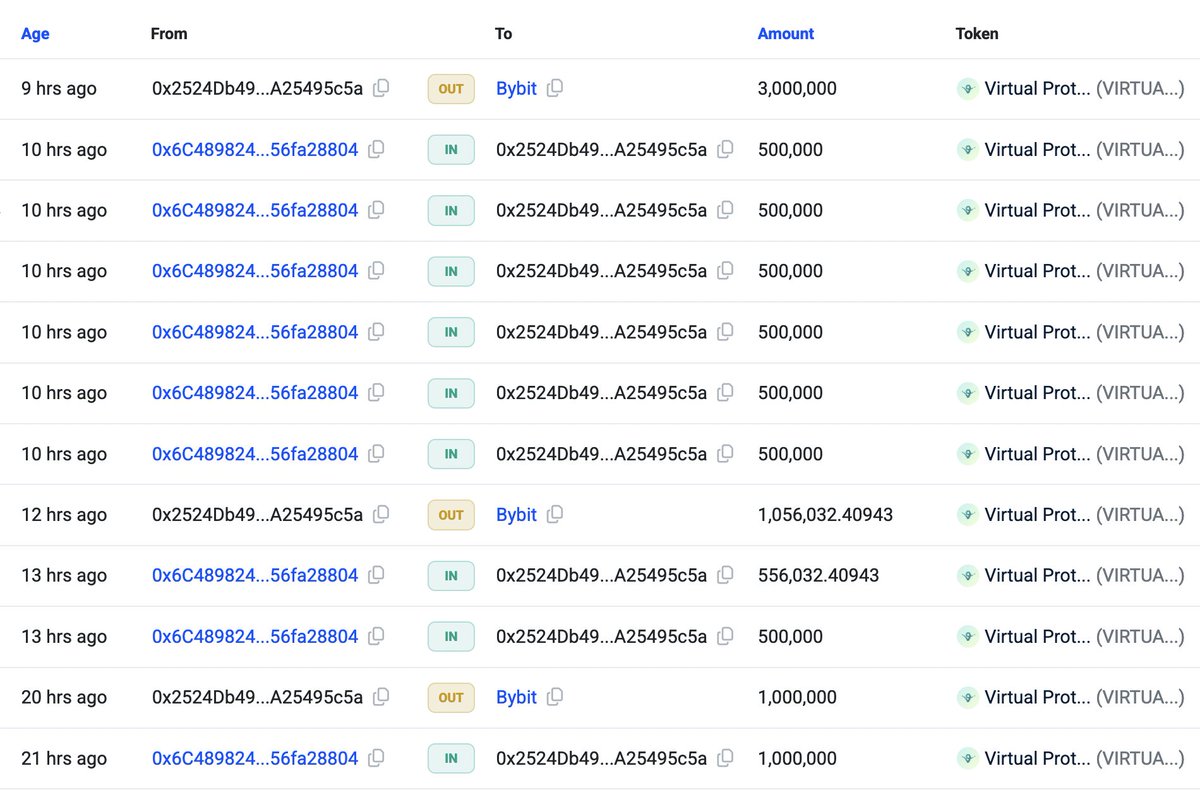Screen dimensions: 1200x790
Task: Click the token icon in the 20 hrs ago row
Action: (967, 697)
